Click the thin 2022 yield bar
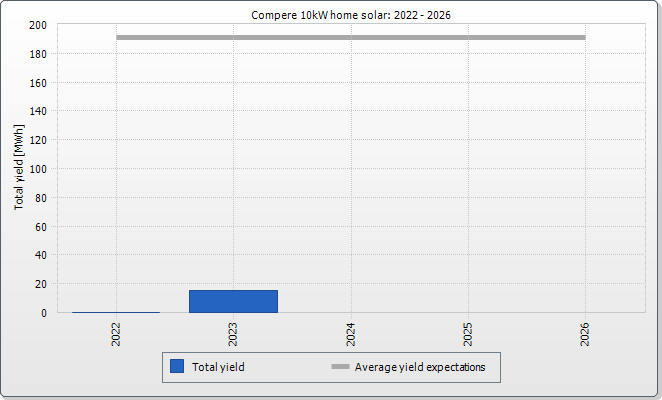This screenshot has width=662, height=400. click(116, 312)
